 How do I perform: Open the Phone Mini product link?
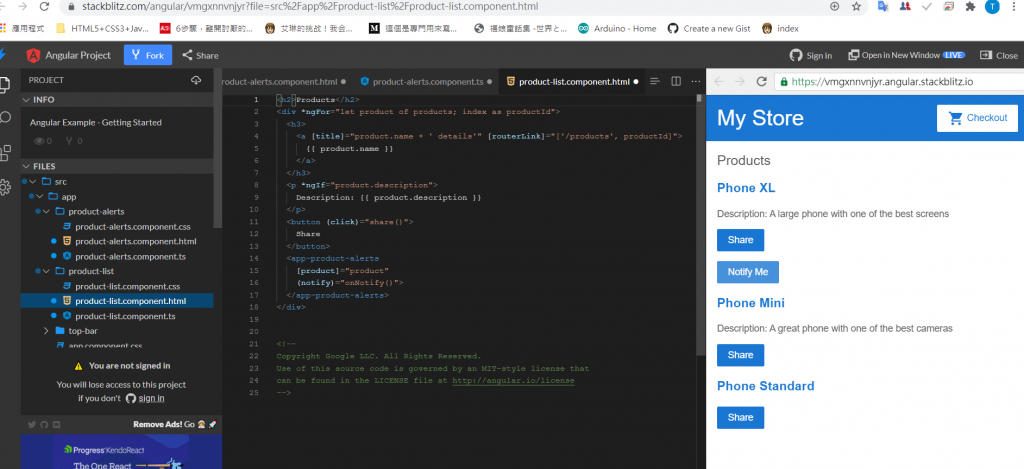751,303
